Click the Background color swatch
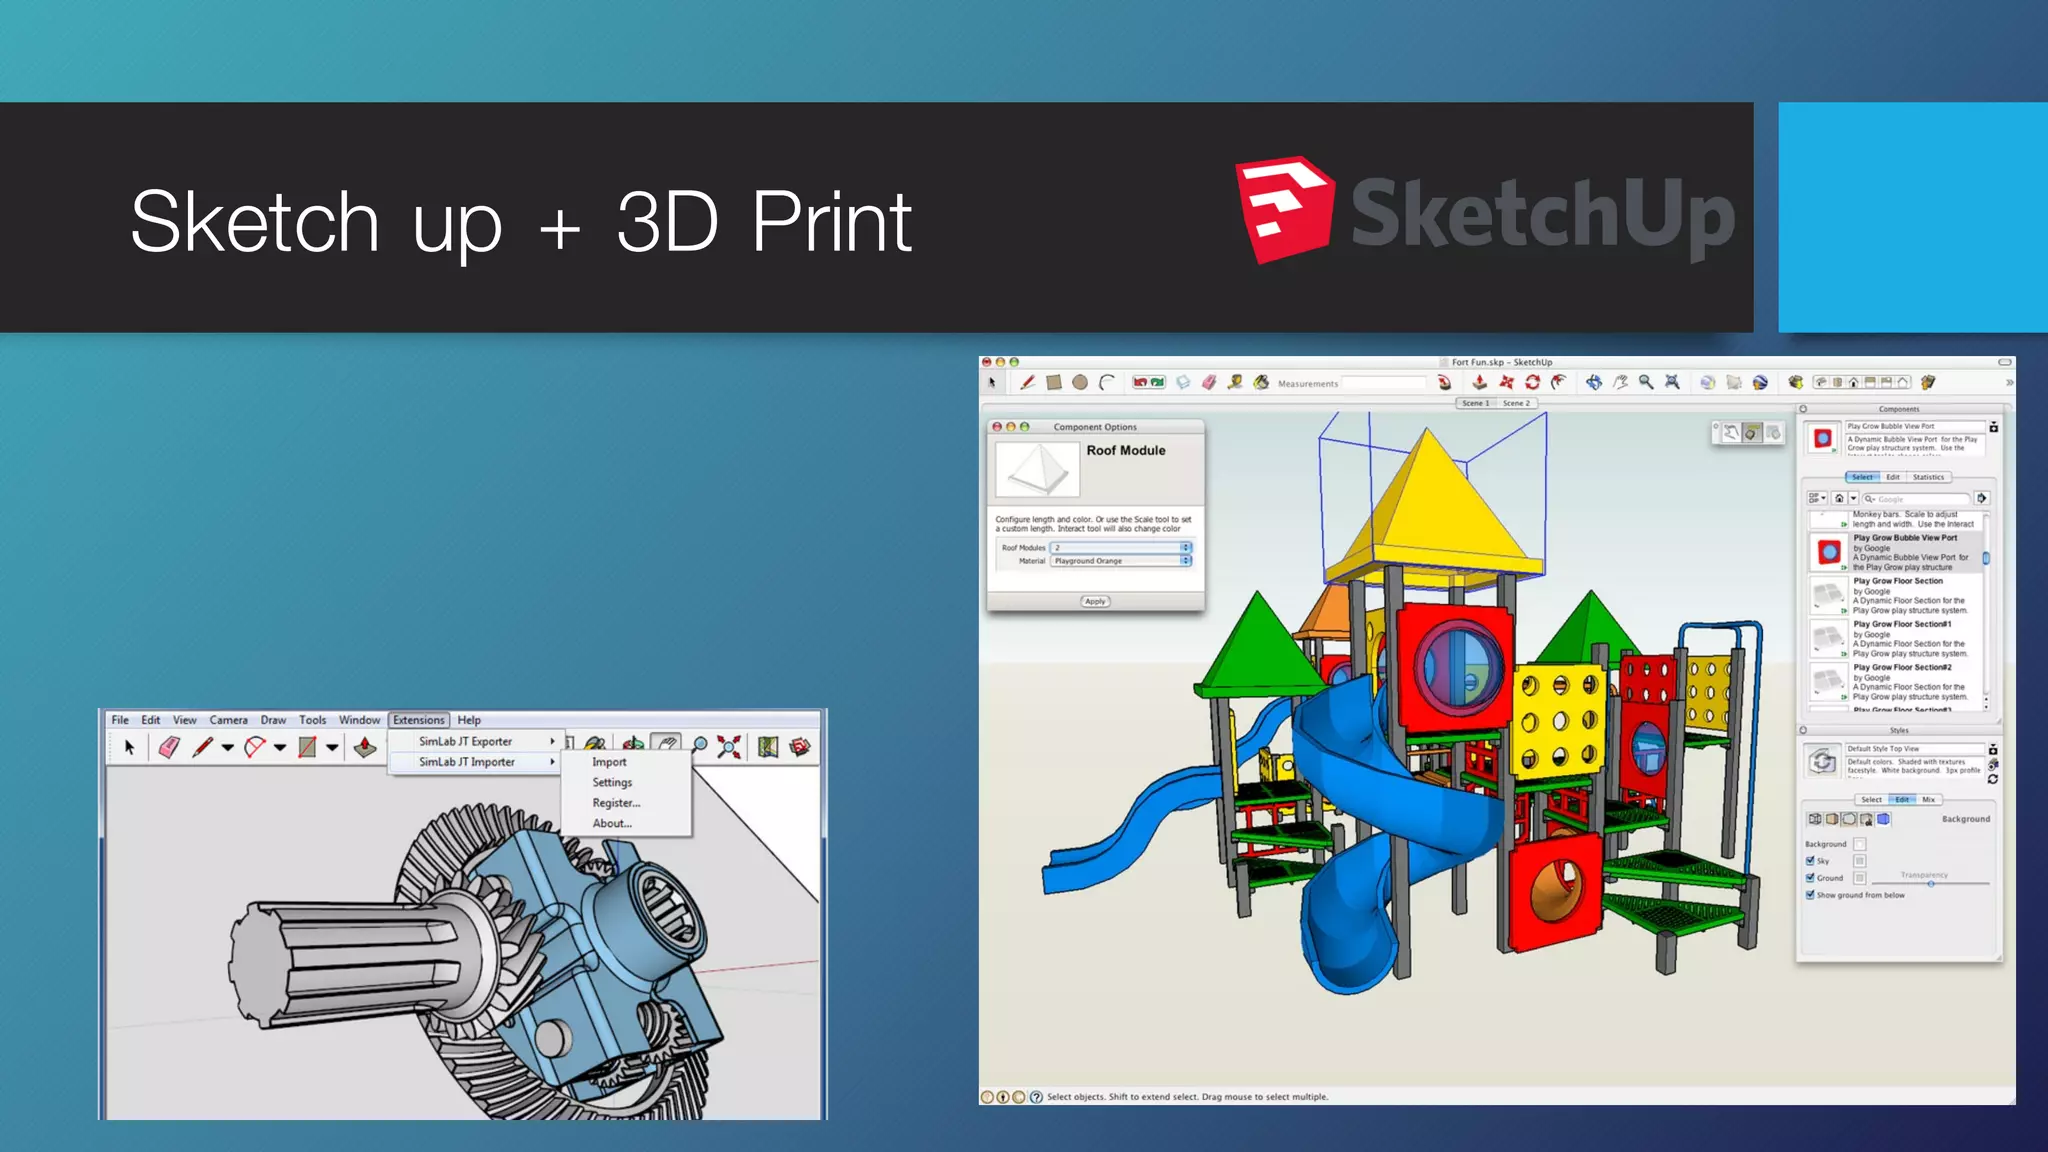This screenshot has width=2048, height=1152. (x=1860, y=844)
